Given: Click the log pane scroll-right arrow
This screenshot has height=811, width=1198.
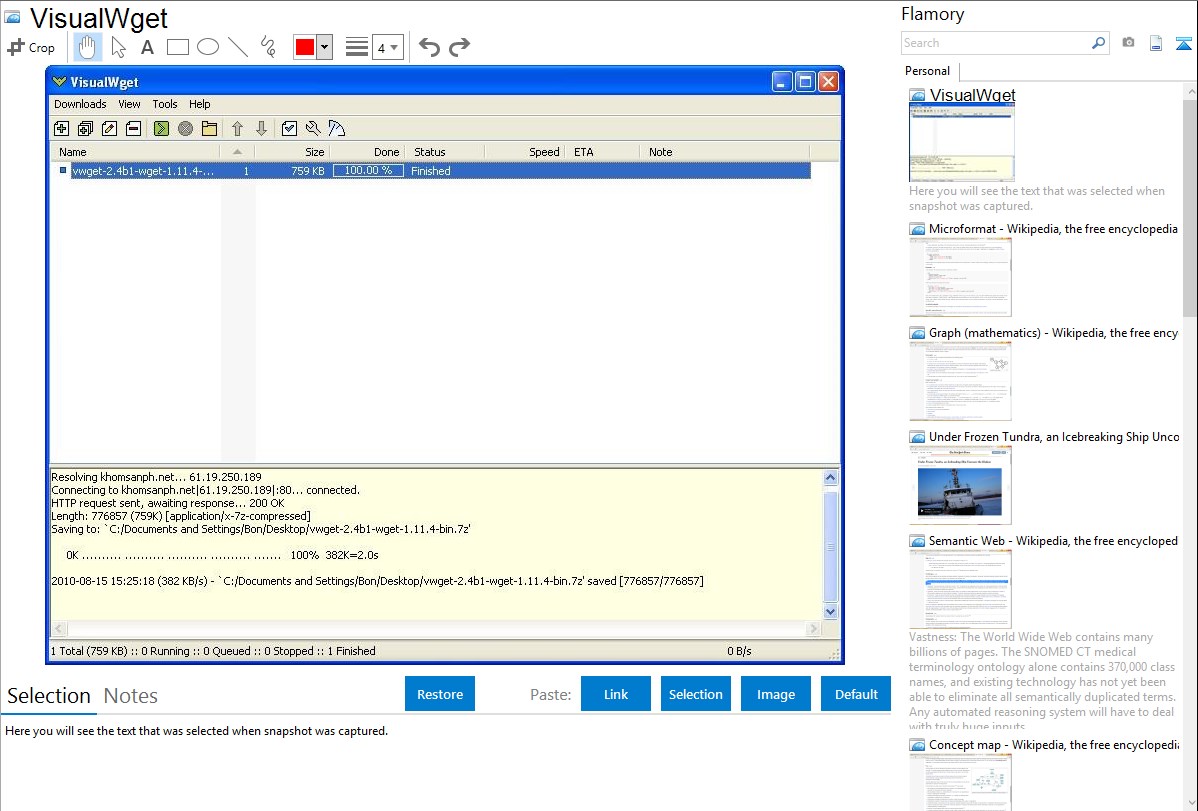Looking at the screenshot, I should [813, 628].
